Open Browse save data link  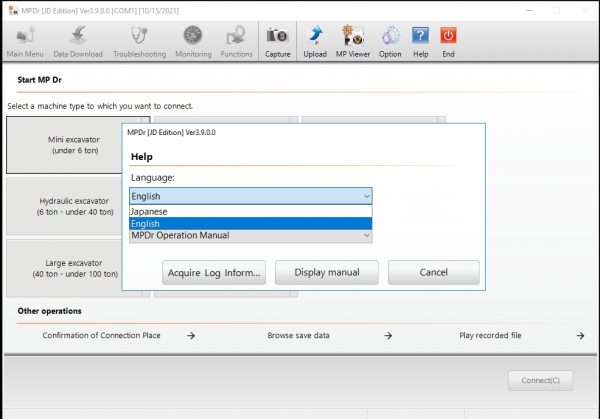point(298,335)
